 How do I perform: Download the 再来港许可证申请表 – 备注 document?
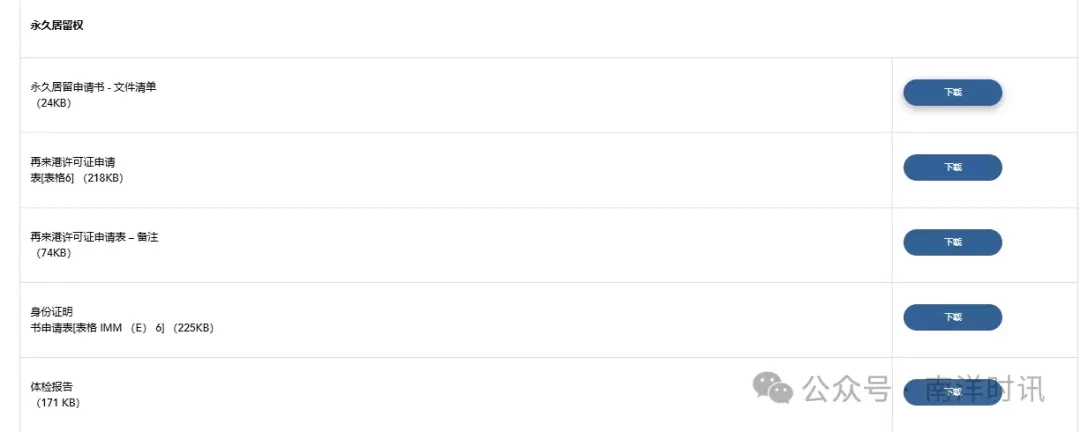(953, 243)
